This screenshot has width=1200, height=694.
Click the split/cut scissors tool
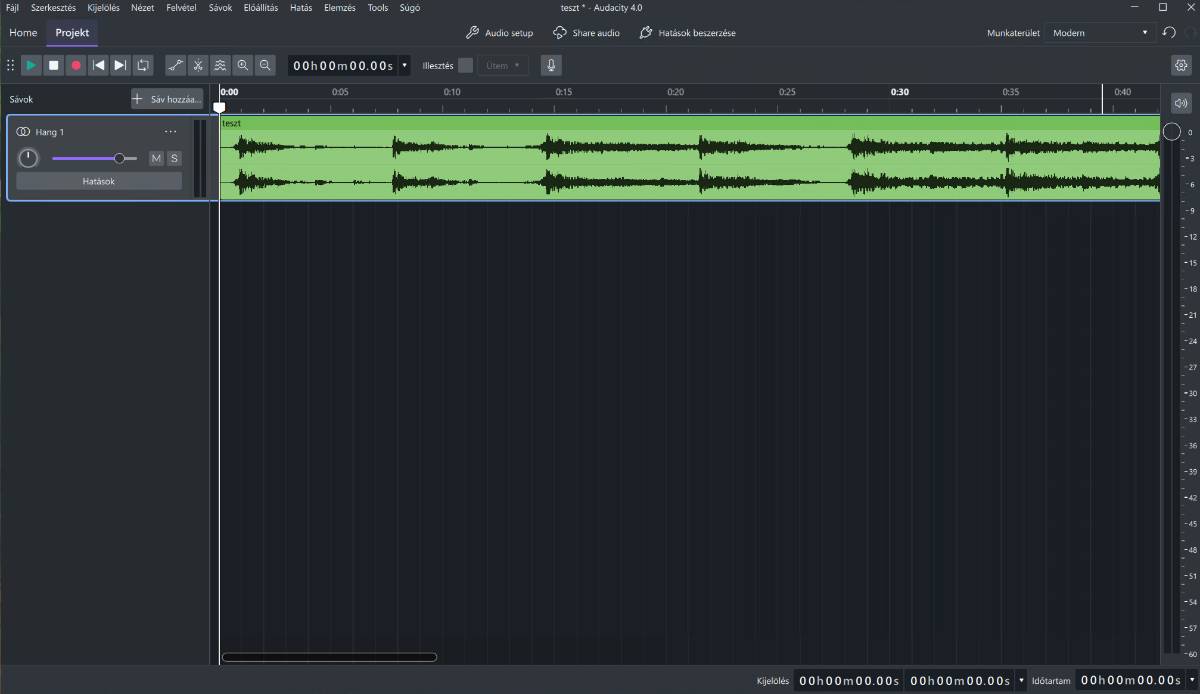point(198,65)
